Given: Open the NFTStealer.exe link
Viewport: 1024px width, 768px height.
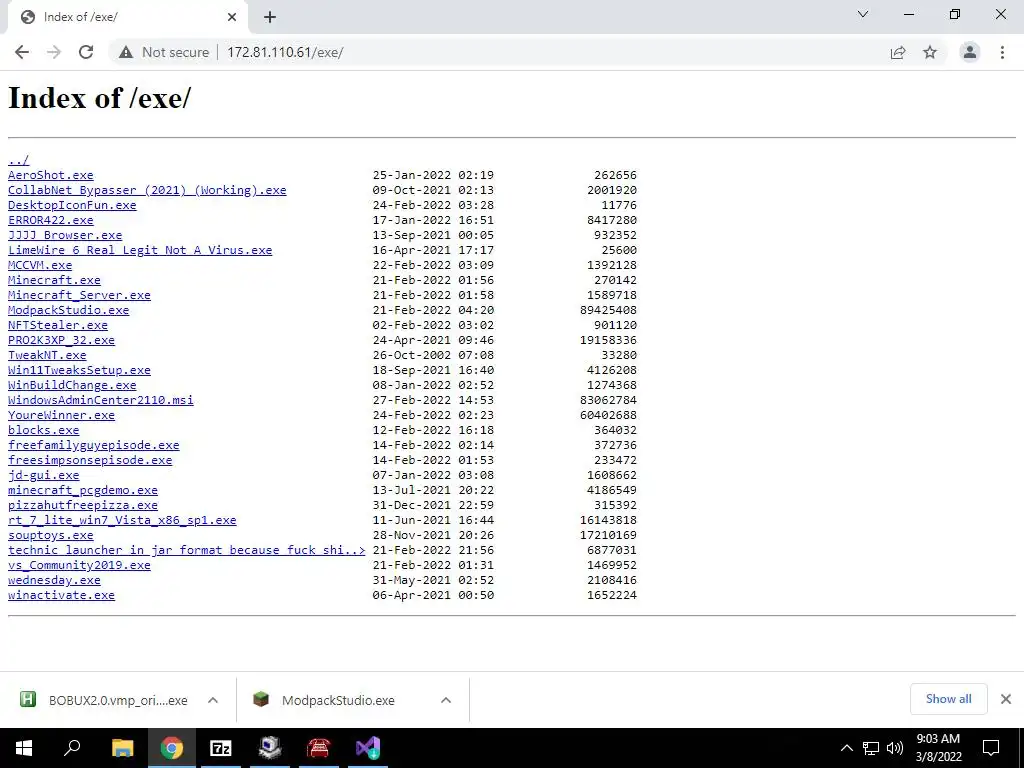Looking at the screenshot, I should (58, 325).
